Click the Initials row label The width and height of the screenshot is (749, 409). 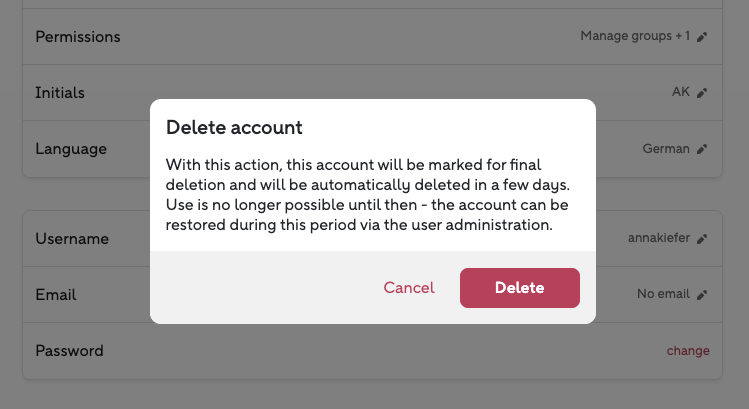(x=60, y=93)
